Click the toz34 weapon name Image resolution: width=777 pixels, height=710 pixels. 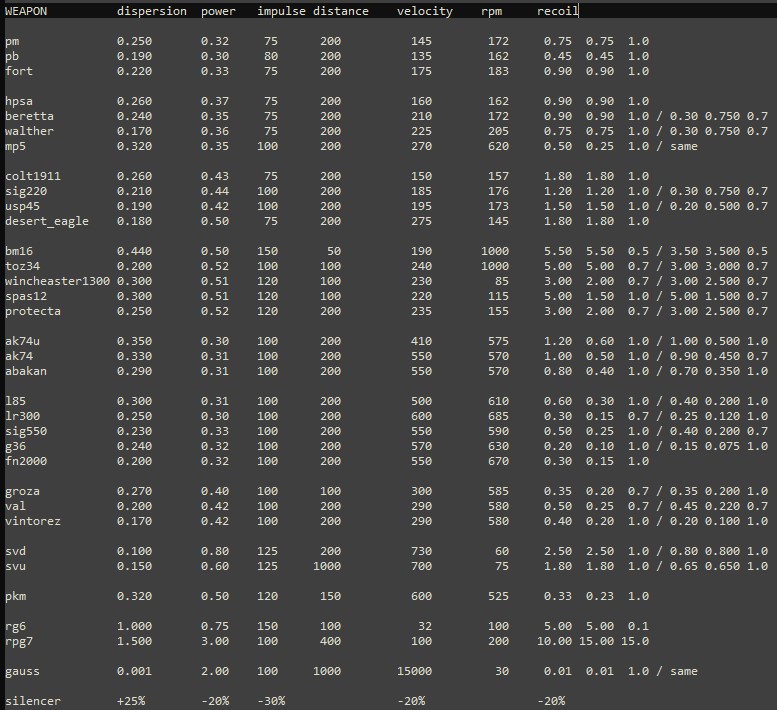(22, 266)
